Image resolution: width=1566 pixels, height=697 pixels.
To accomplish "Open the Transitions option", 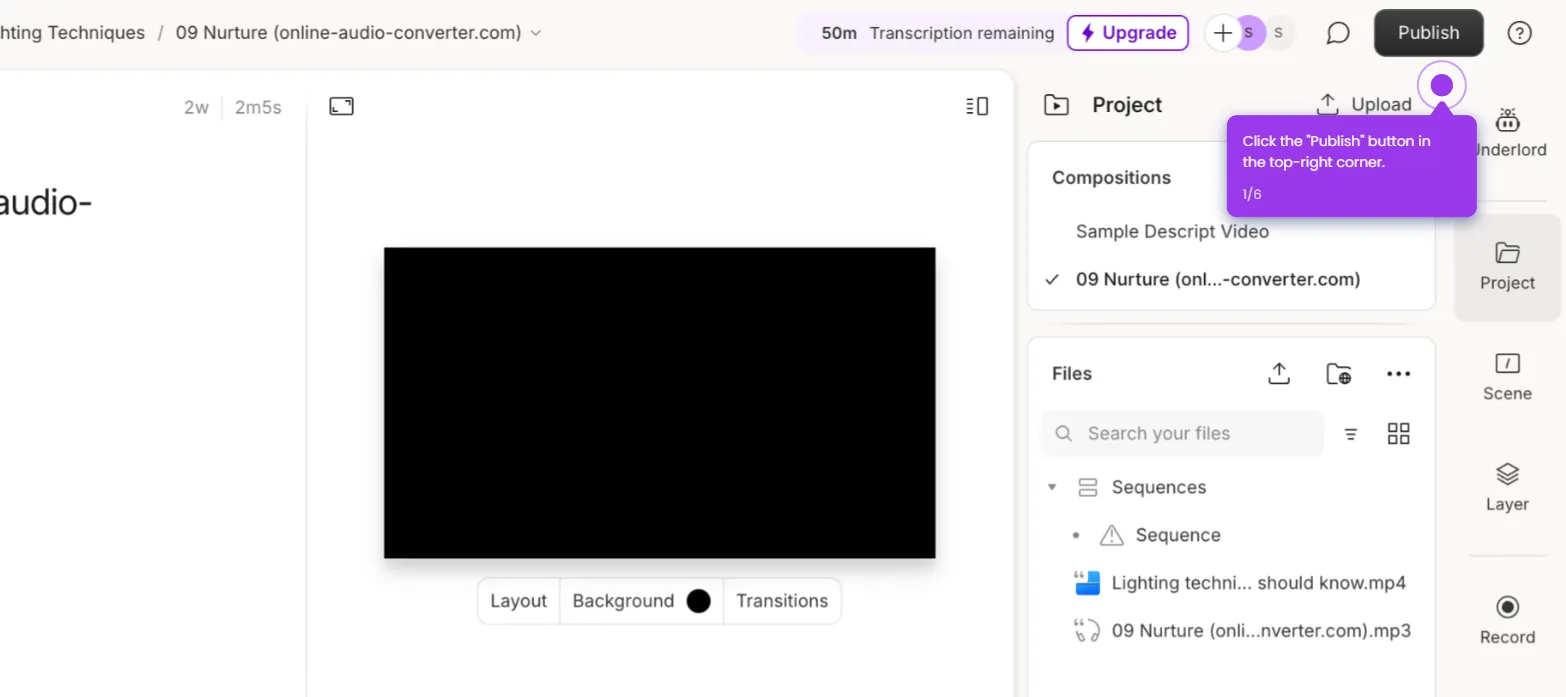I will (x=782, y=601).
